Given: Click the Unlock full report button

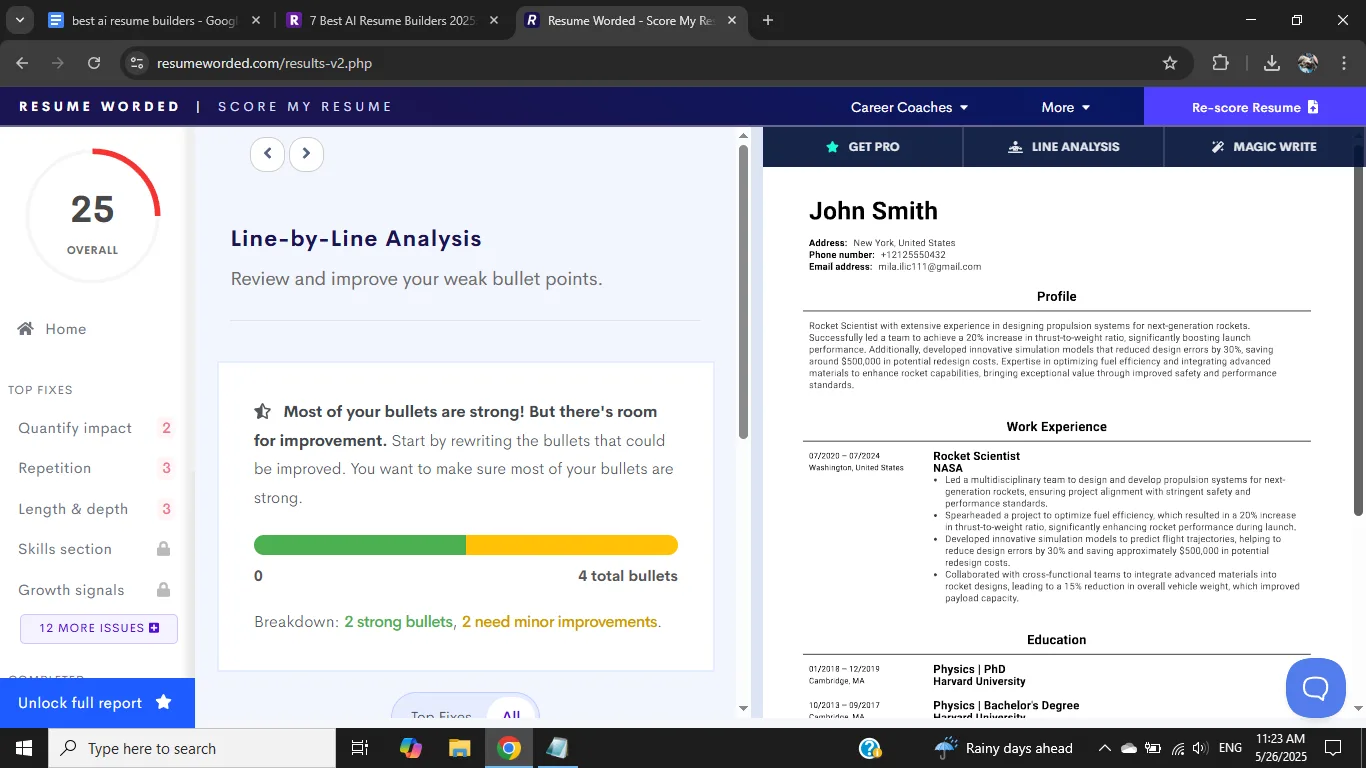Looking at the screenshot, I should pyautogui.click(x=97, y=703).
